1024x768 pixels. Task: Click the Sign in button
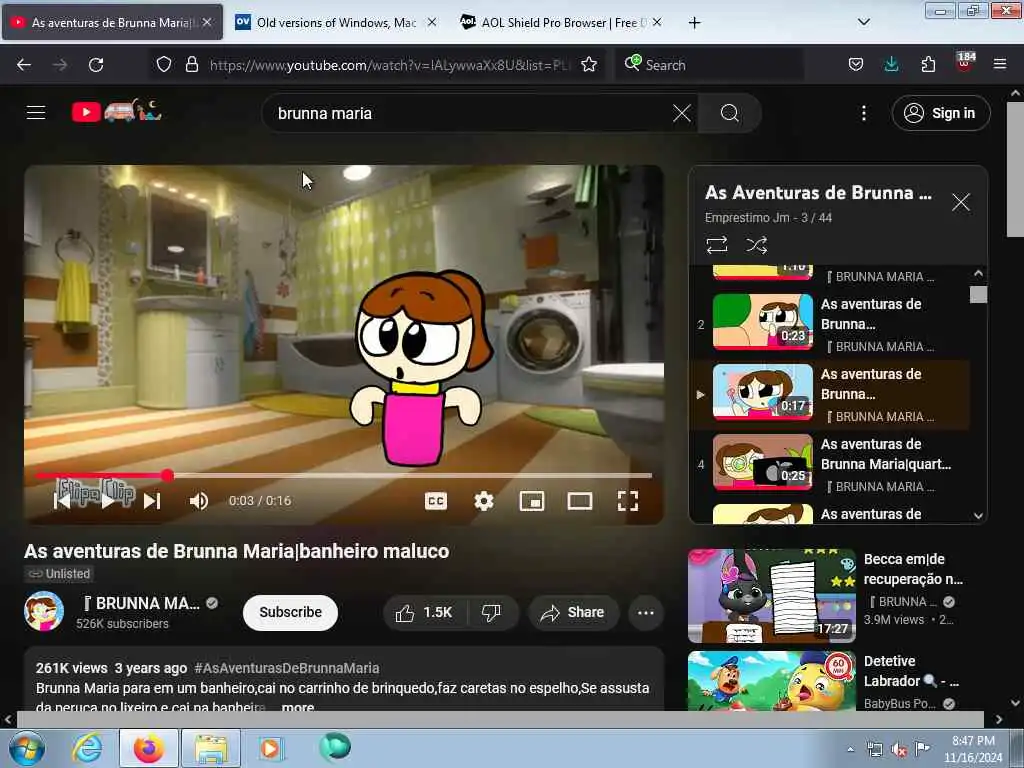940,113
